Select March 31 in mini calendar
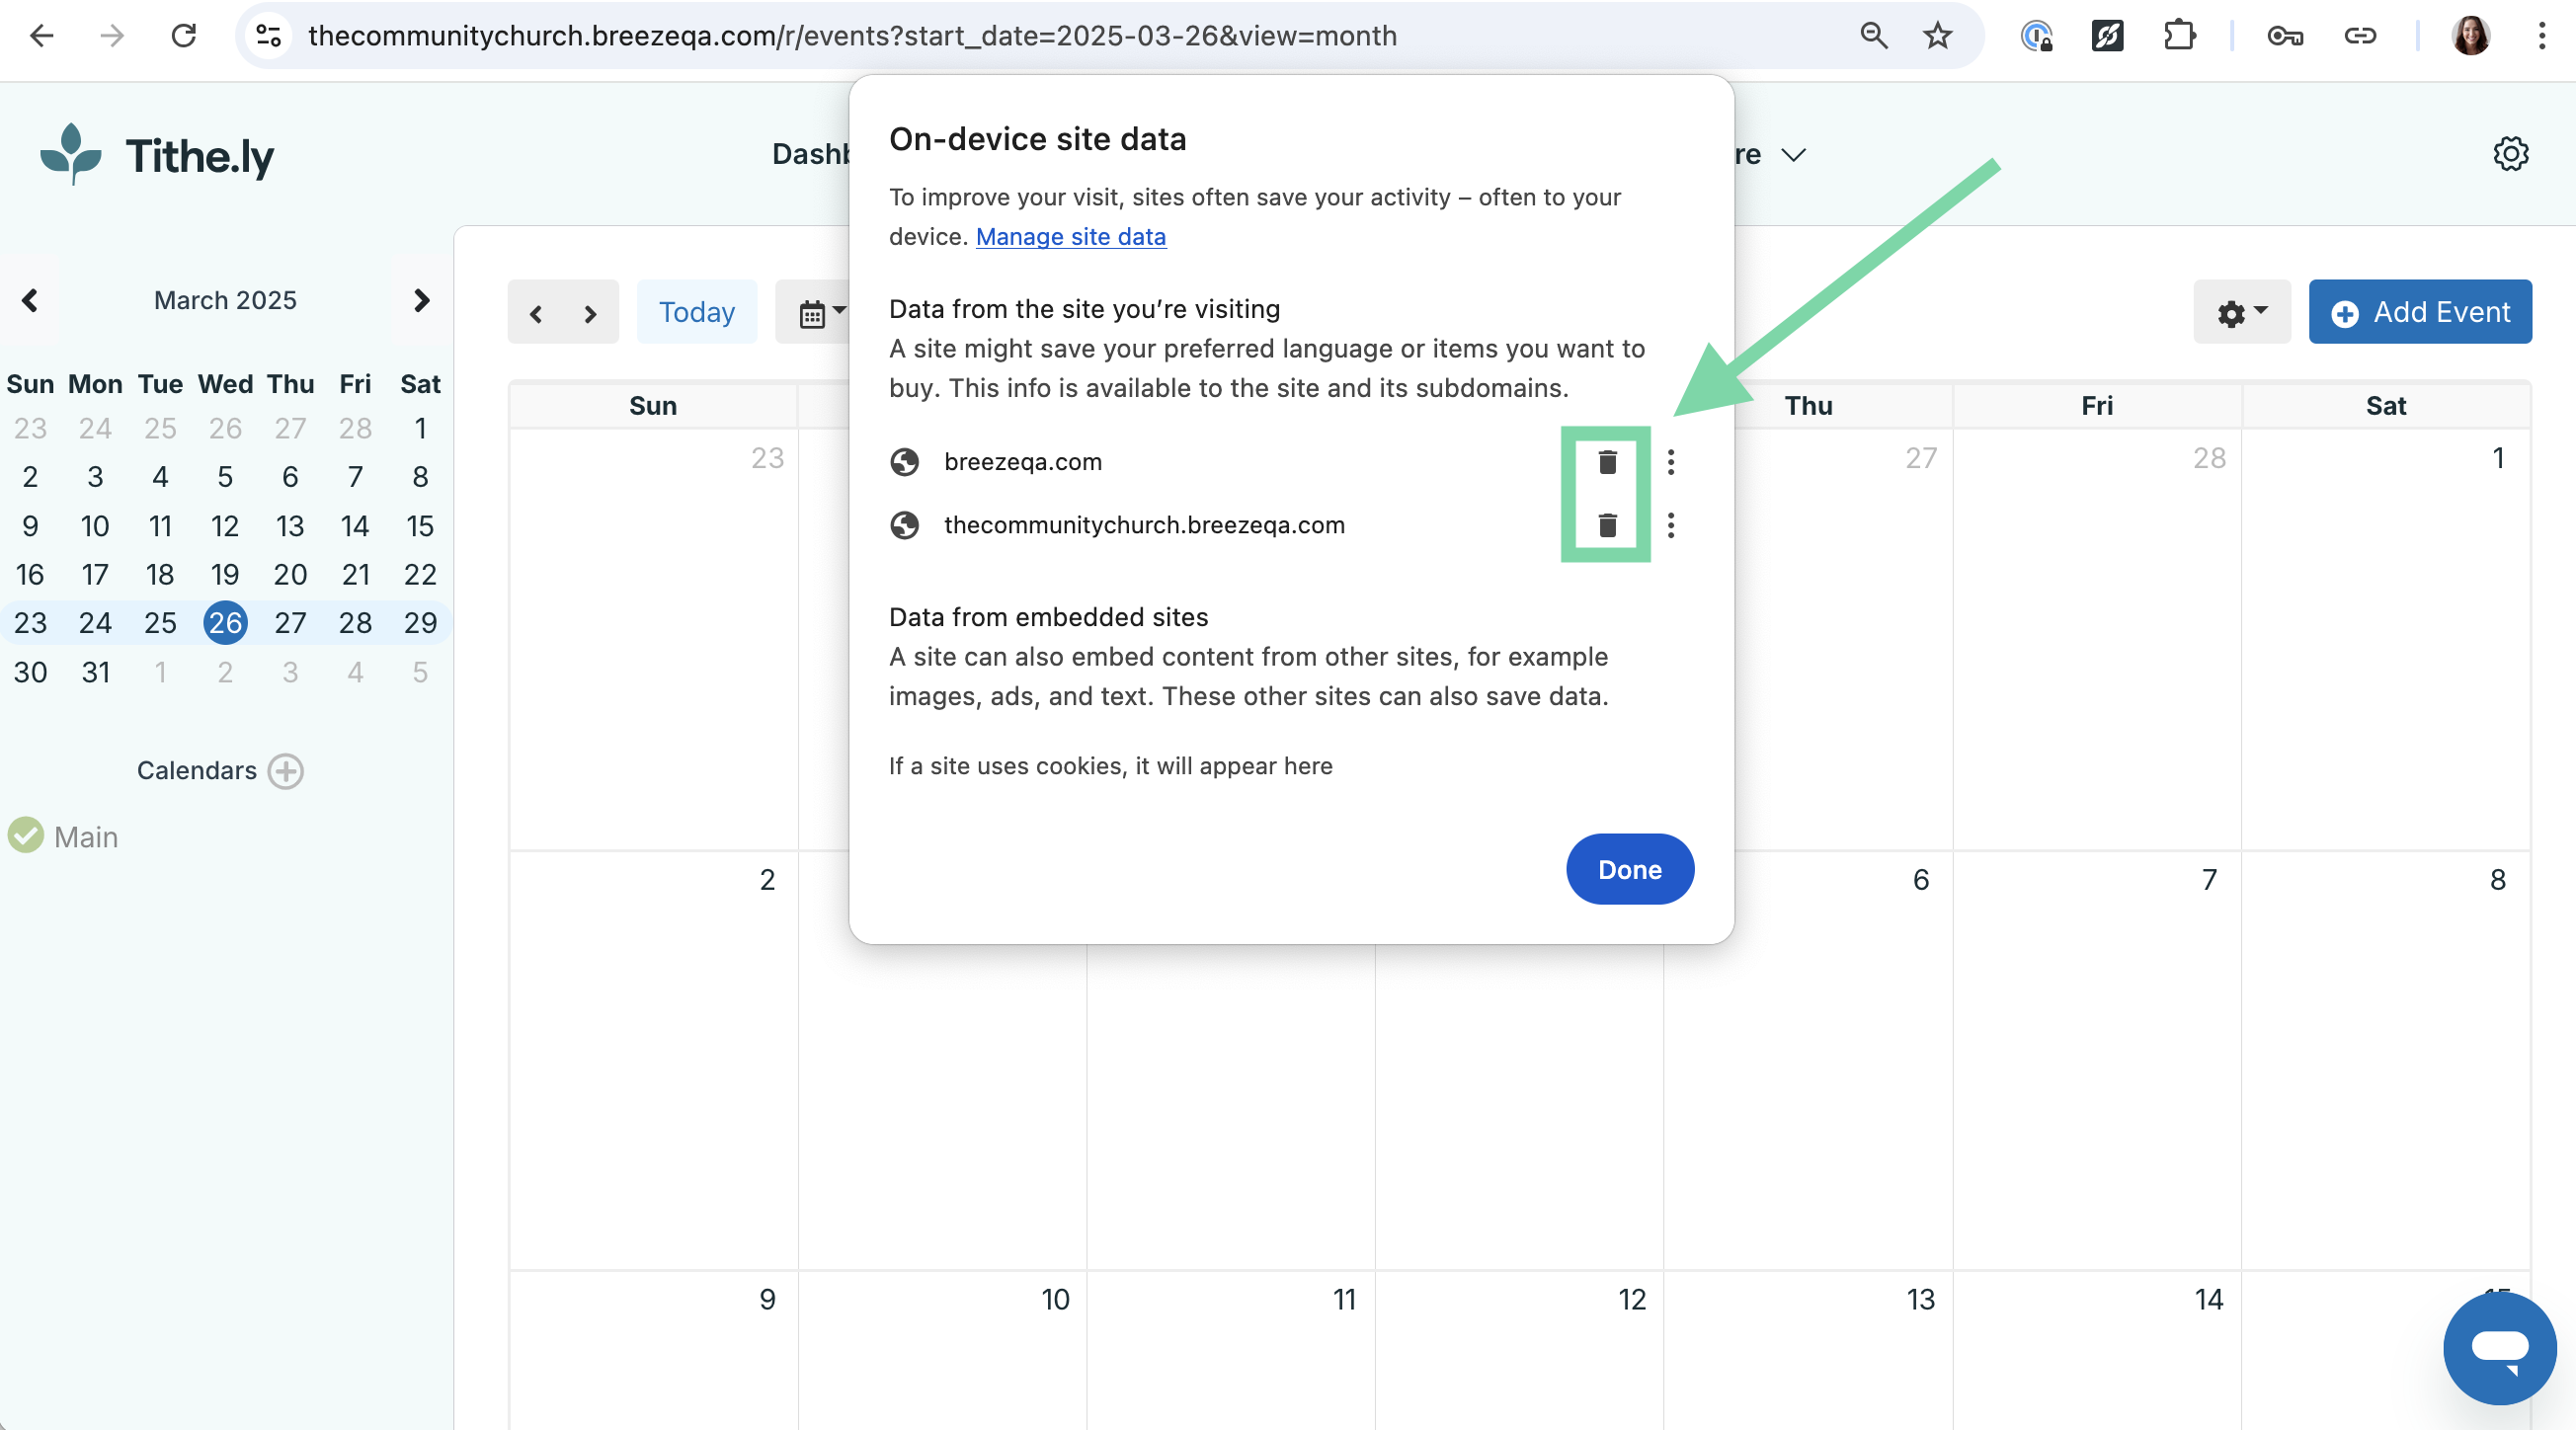This screenshot has width=2576, height=1430. click(x=95, y=672)
